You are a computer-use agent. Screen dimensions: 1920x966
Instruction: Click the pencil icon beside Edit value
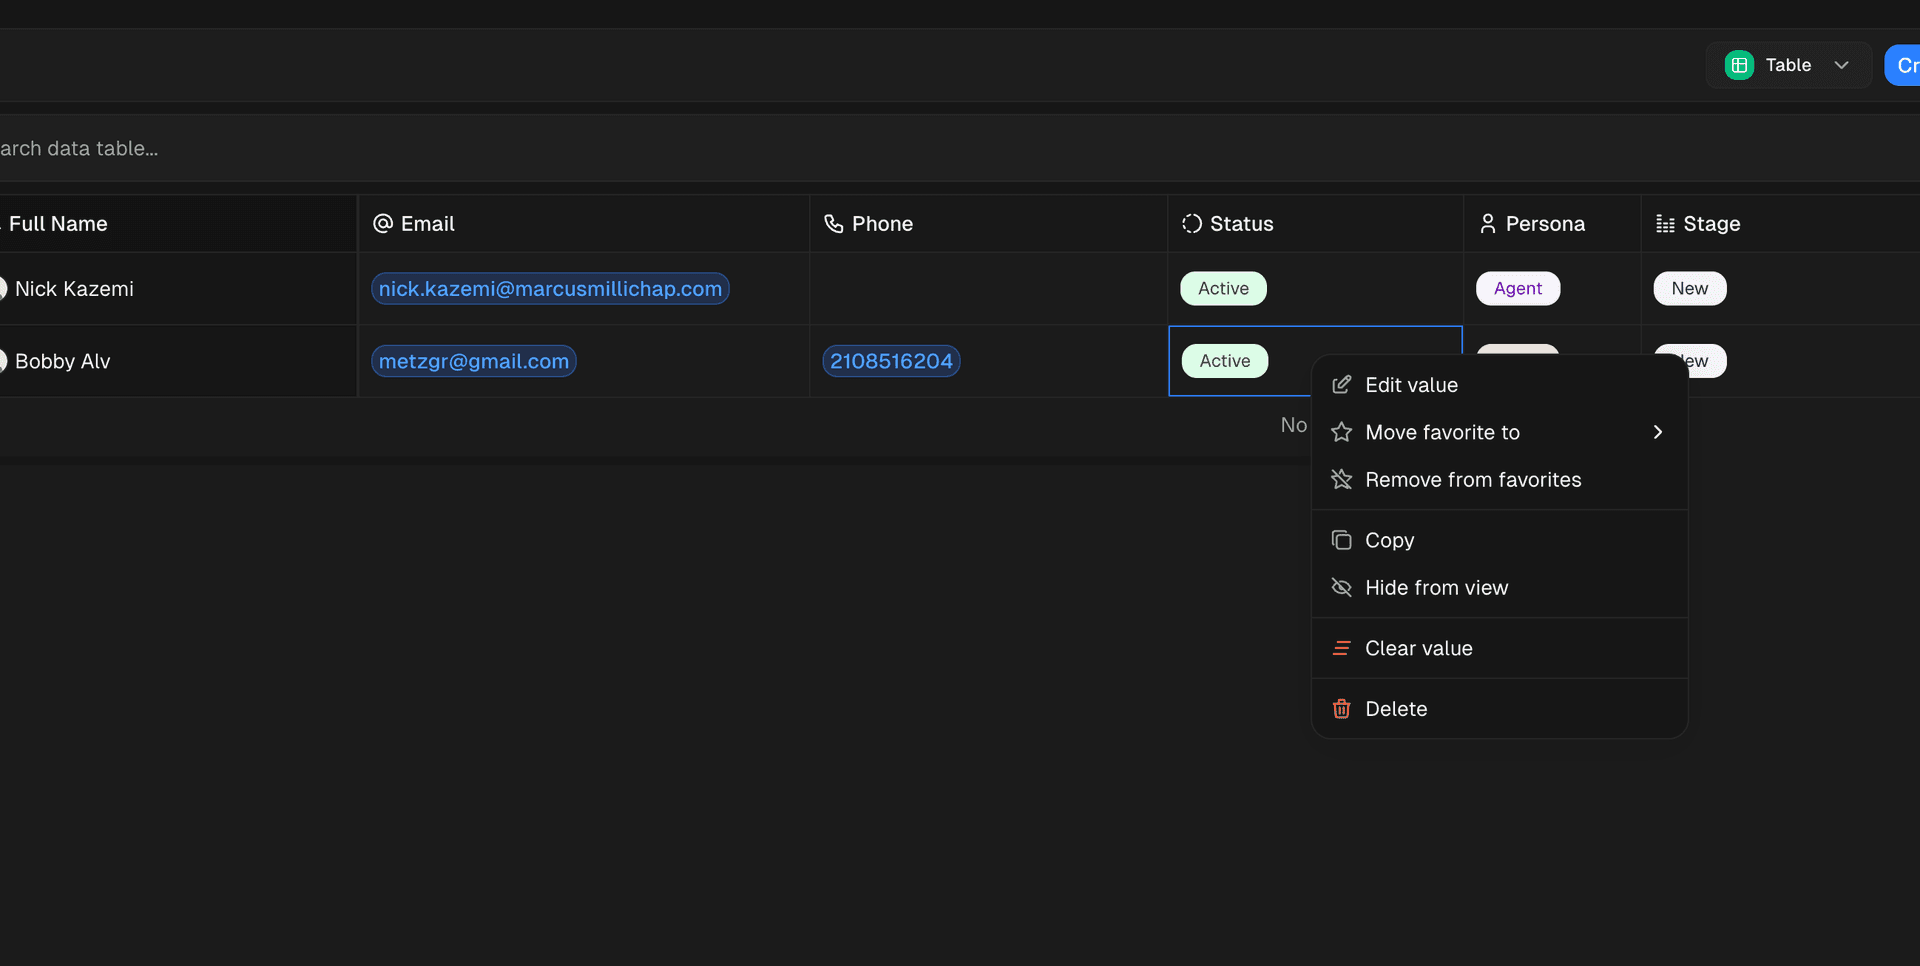tap(1341, 384)
